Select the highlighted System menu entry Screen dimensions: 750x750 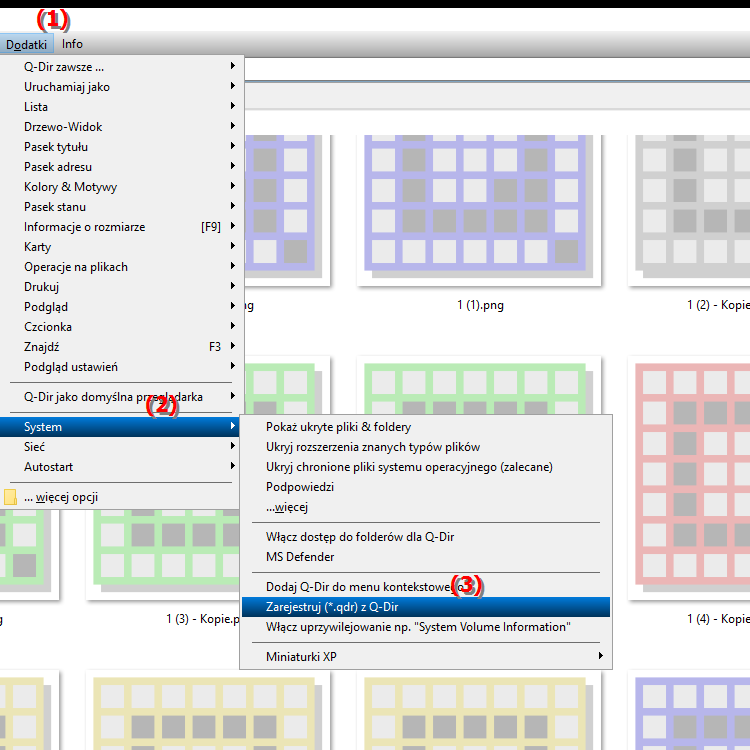(121, 427)
